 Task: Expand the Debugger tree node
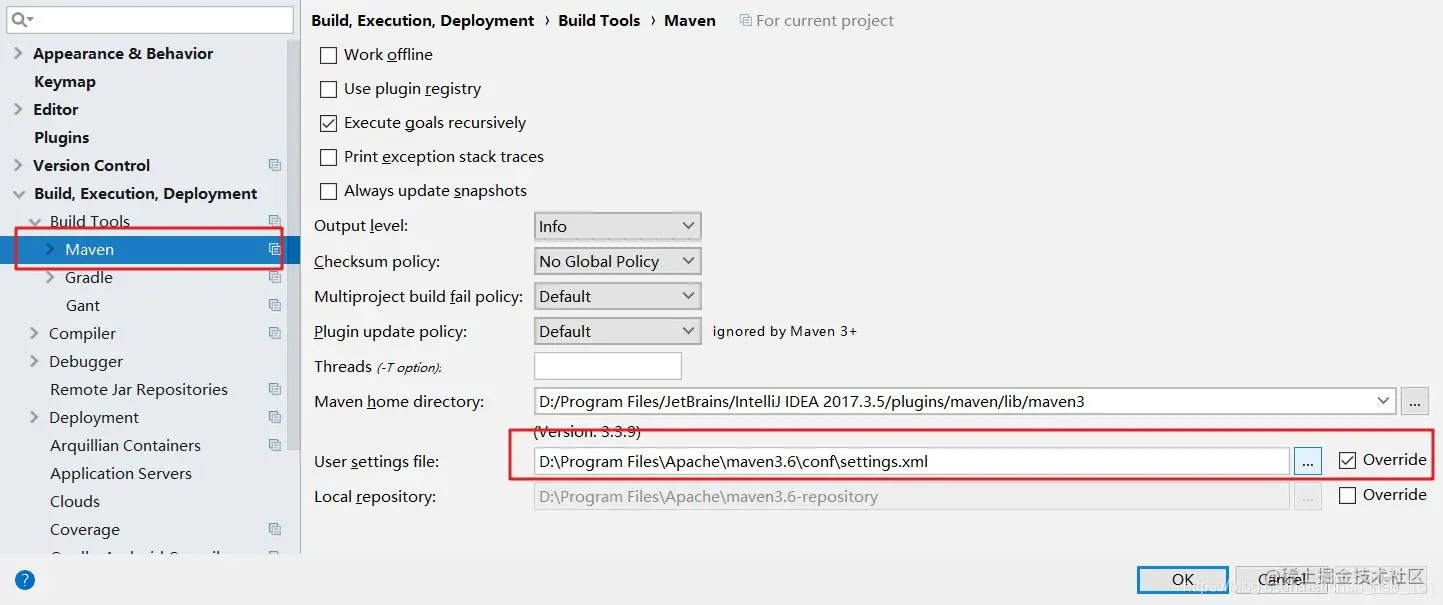(34, 361)
